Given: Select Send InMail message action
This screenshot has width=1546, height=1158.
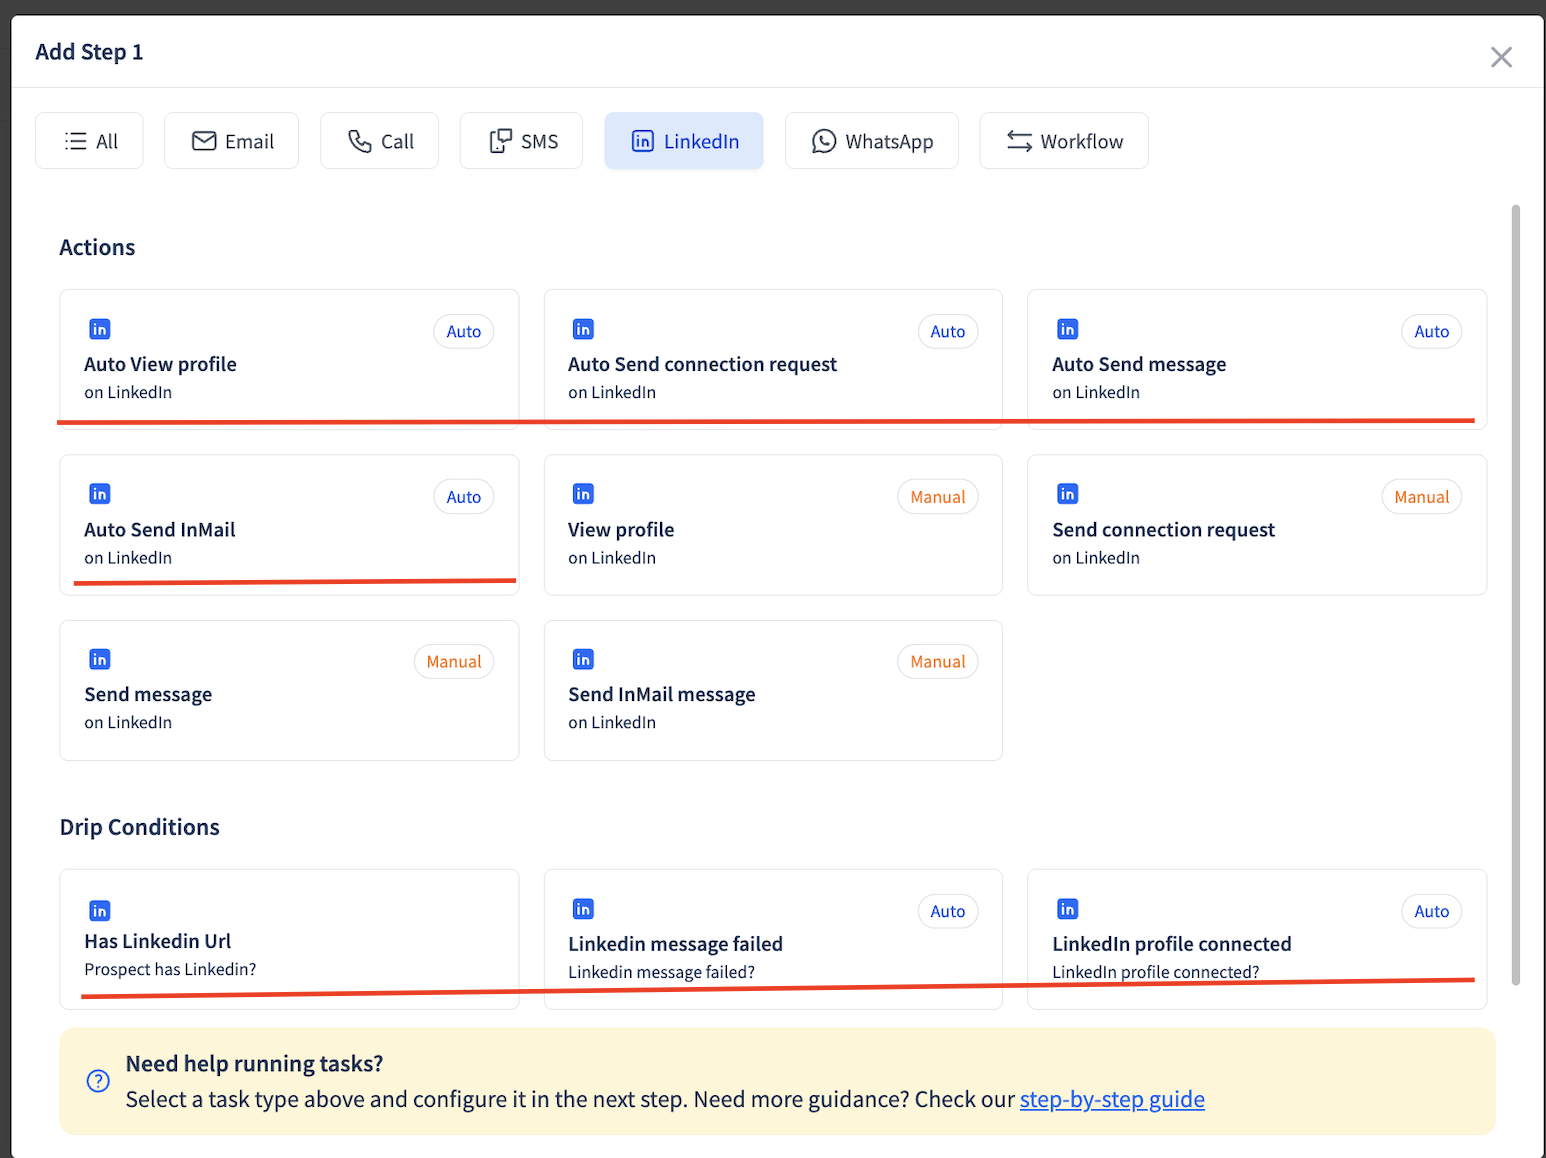Looking at the screenshot, I should [773, 690].
